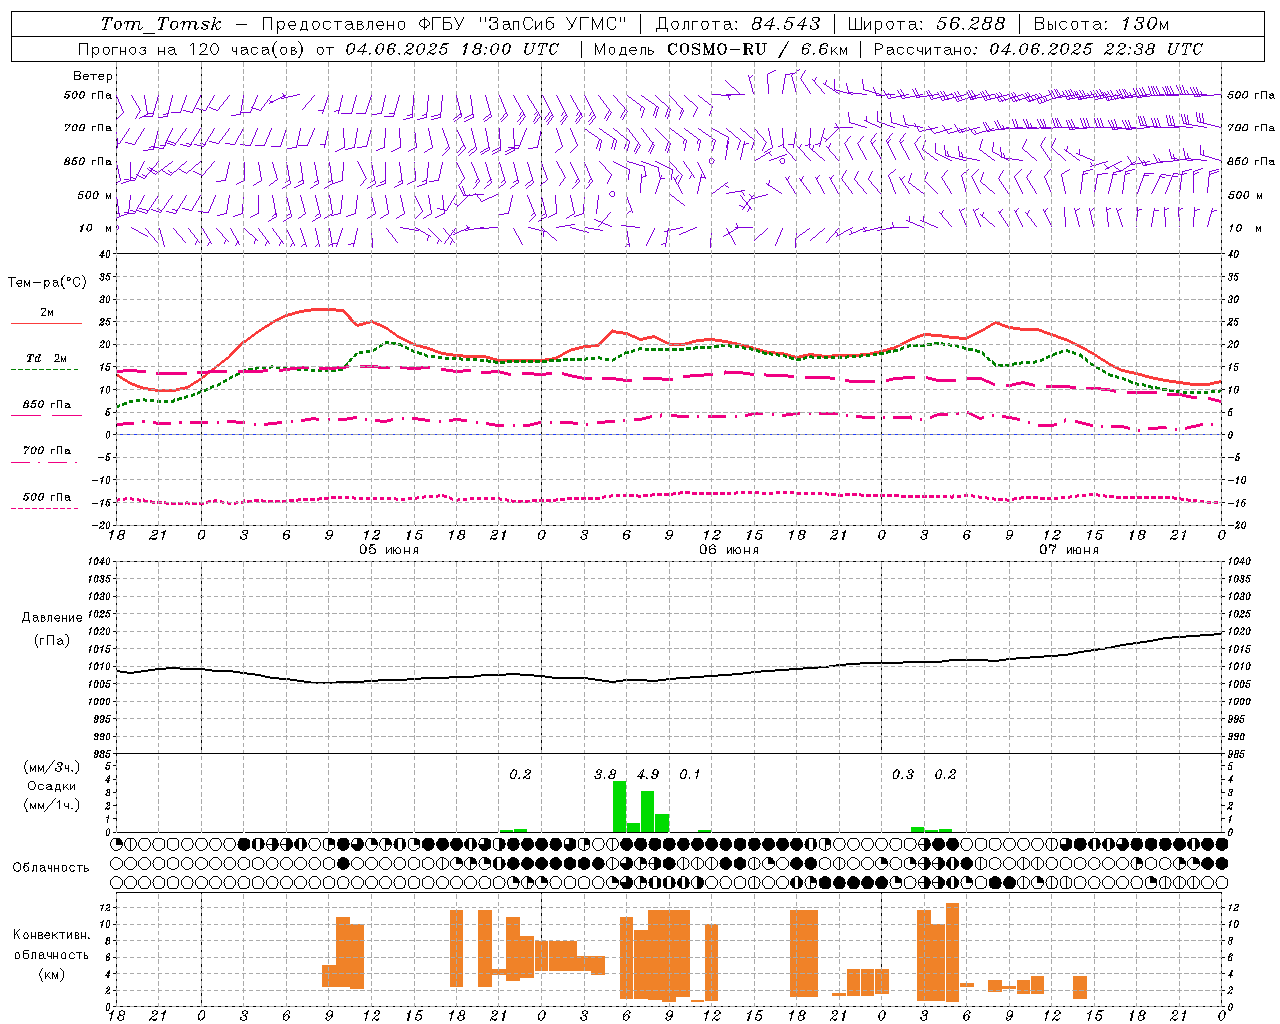Click the Ветер panel label
This screenshot has width=1280, height=1024.
[93, 76]
